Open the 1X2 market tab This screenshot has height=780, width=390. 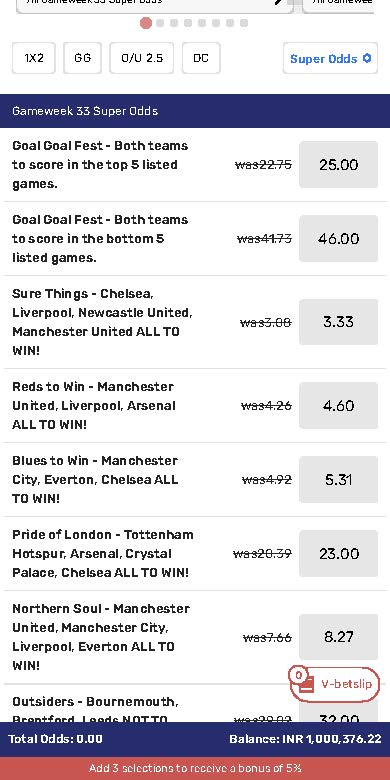coord(34,58)
